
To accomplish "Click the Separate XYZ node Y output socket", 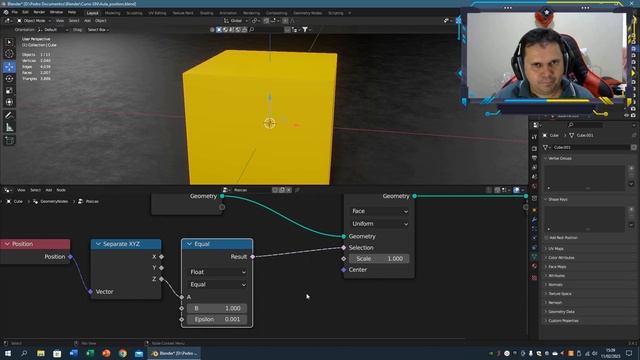I will 162,268.
